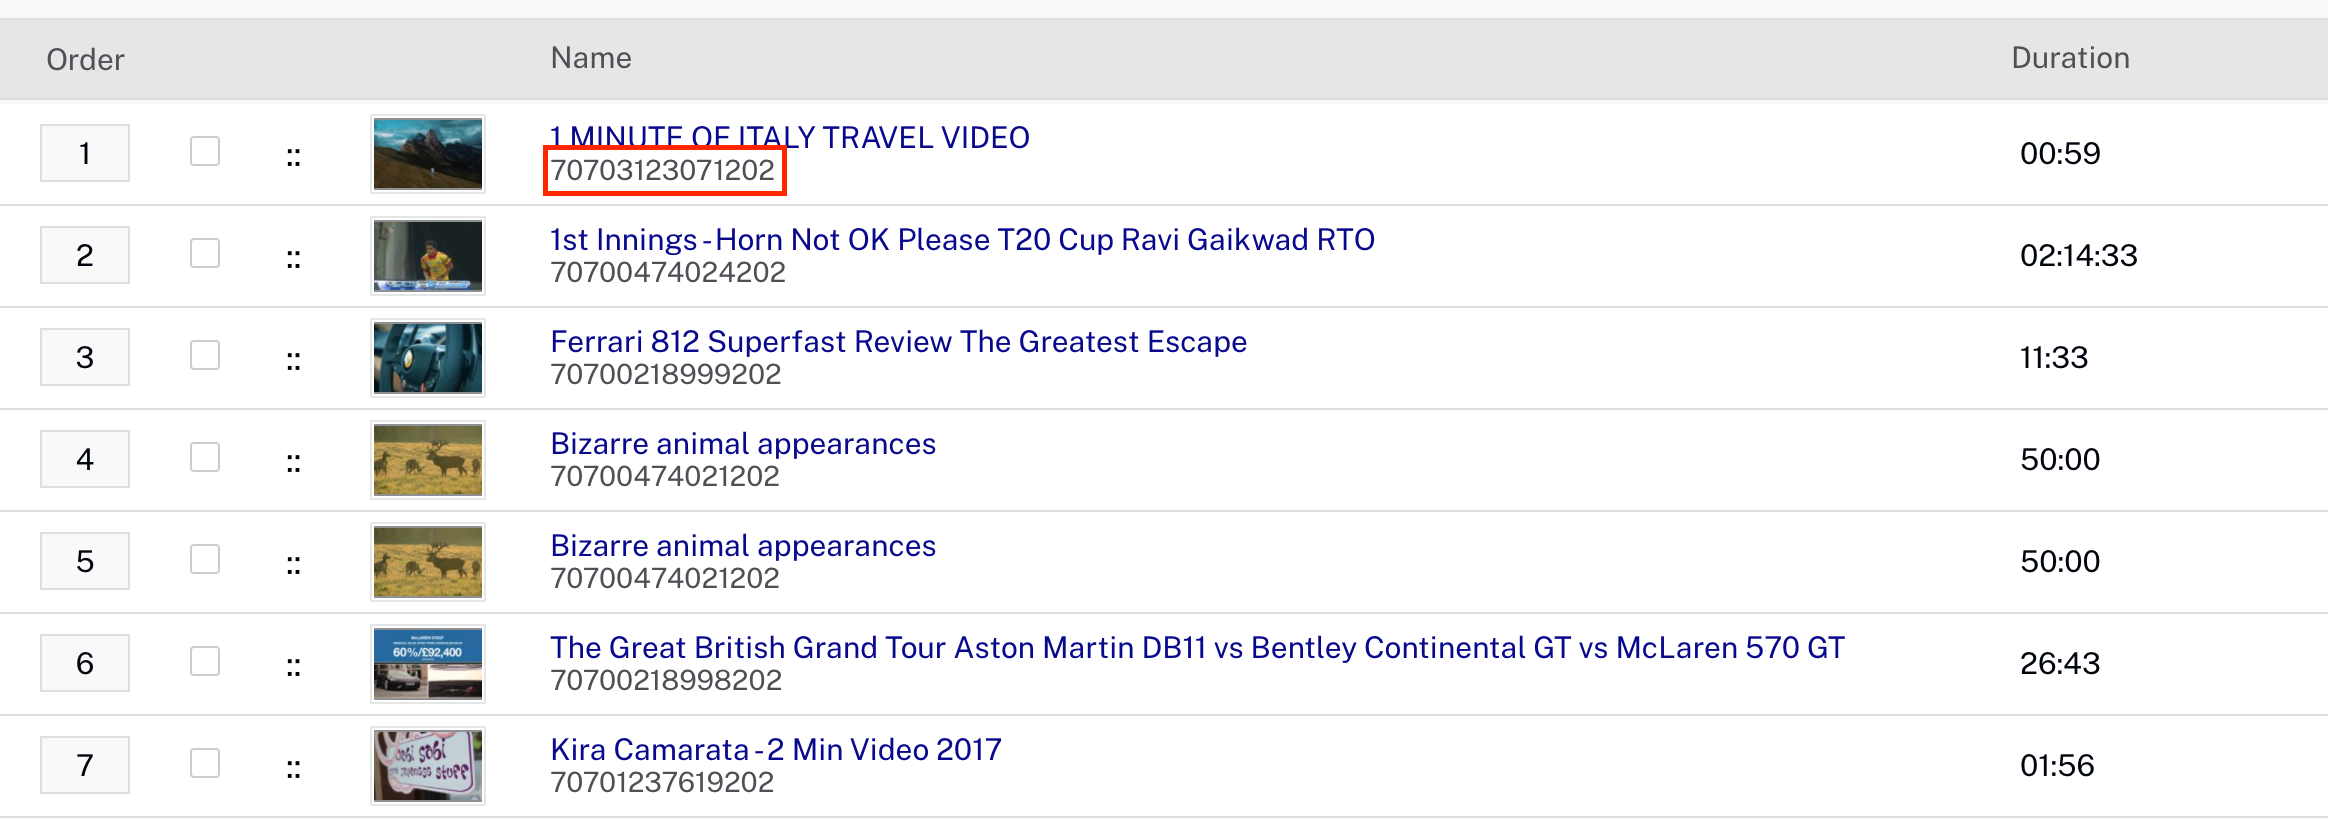Image resolution: width=2328 pixels, height=820 pixels.
Task: Click drag handle in row 5
Action: pyautogui.click(x=293, y=565)
